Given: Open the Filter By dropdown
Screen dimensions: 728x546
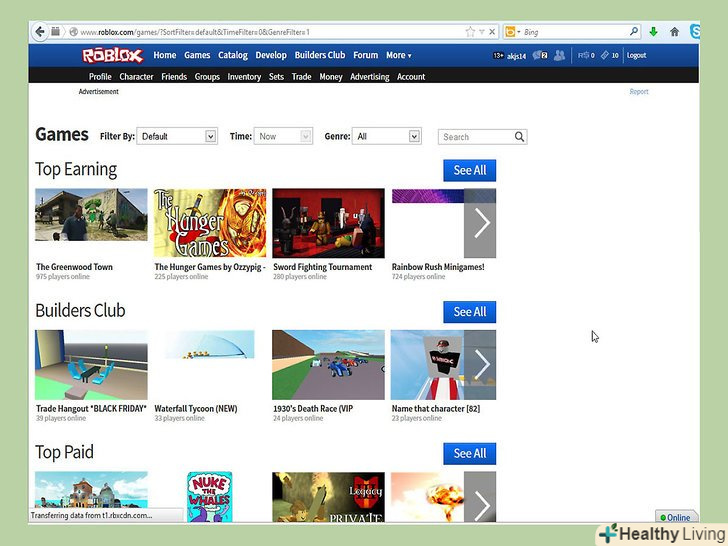Looking at the screenshot, I should click(177, 136).
